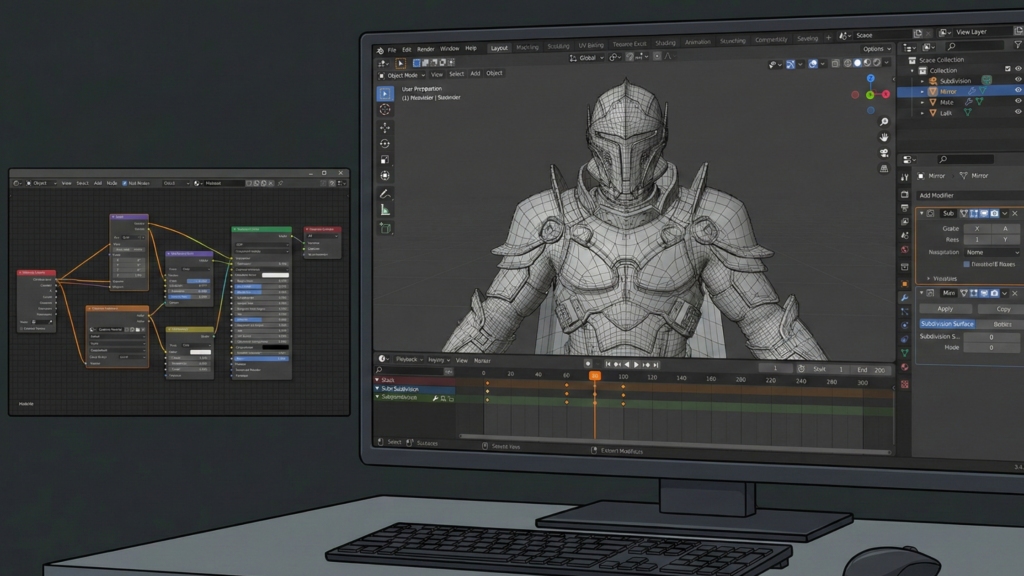
Task: Switch to the Animation workspace tab
Action: coord(697,43)
